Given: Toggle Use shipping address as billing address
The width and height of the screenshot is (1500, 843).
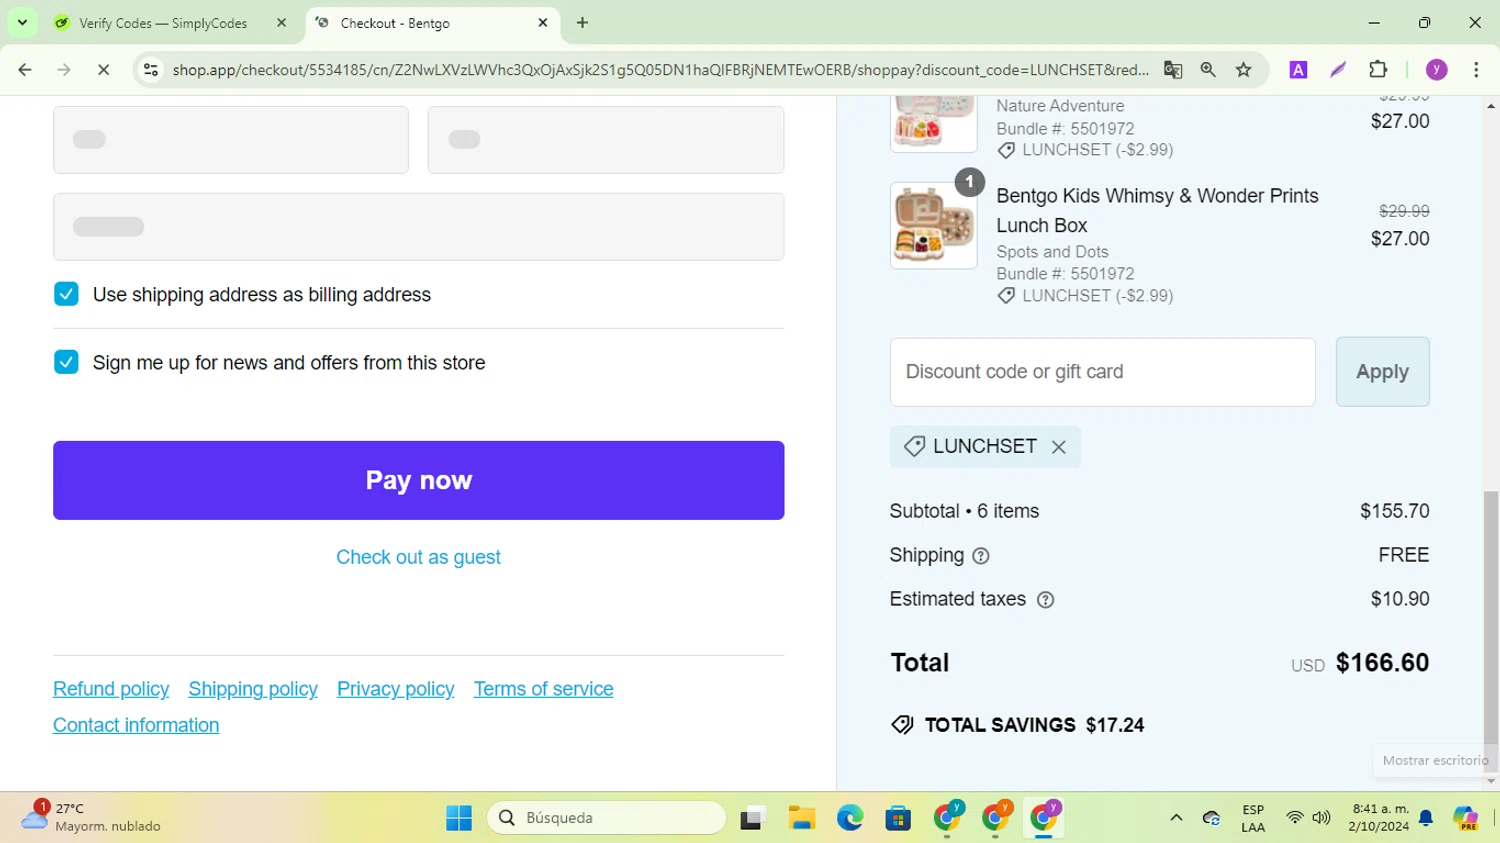Looking at the screenshot, I should point(66,294).
